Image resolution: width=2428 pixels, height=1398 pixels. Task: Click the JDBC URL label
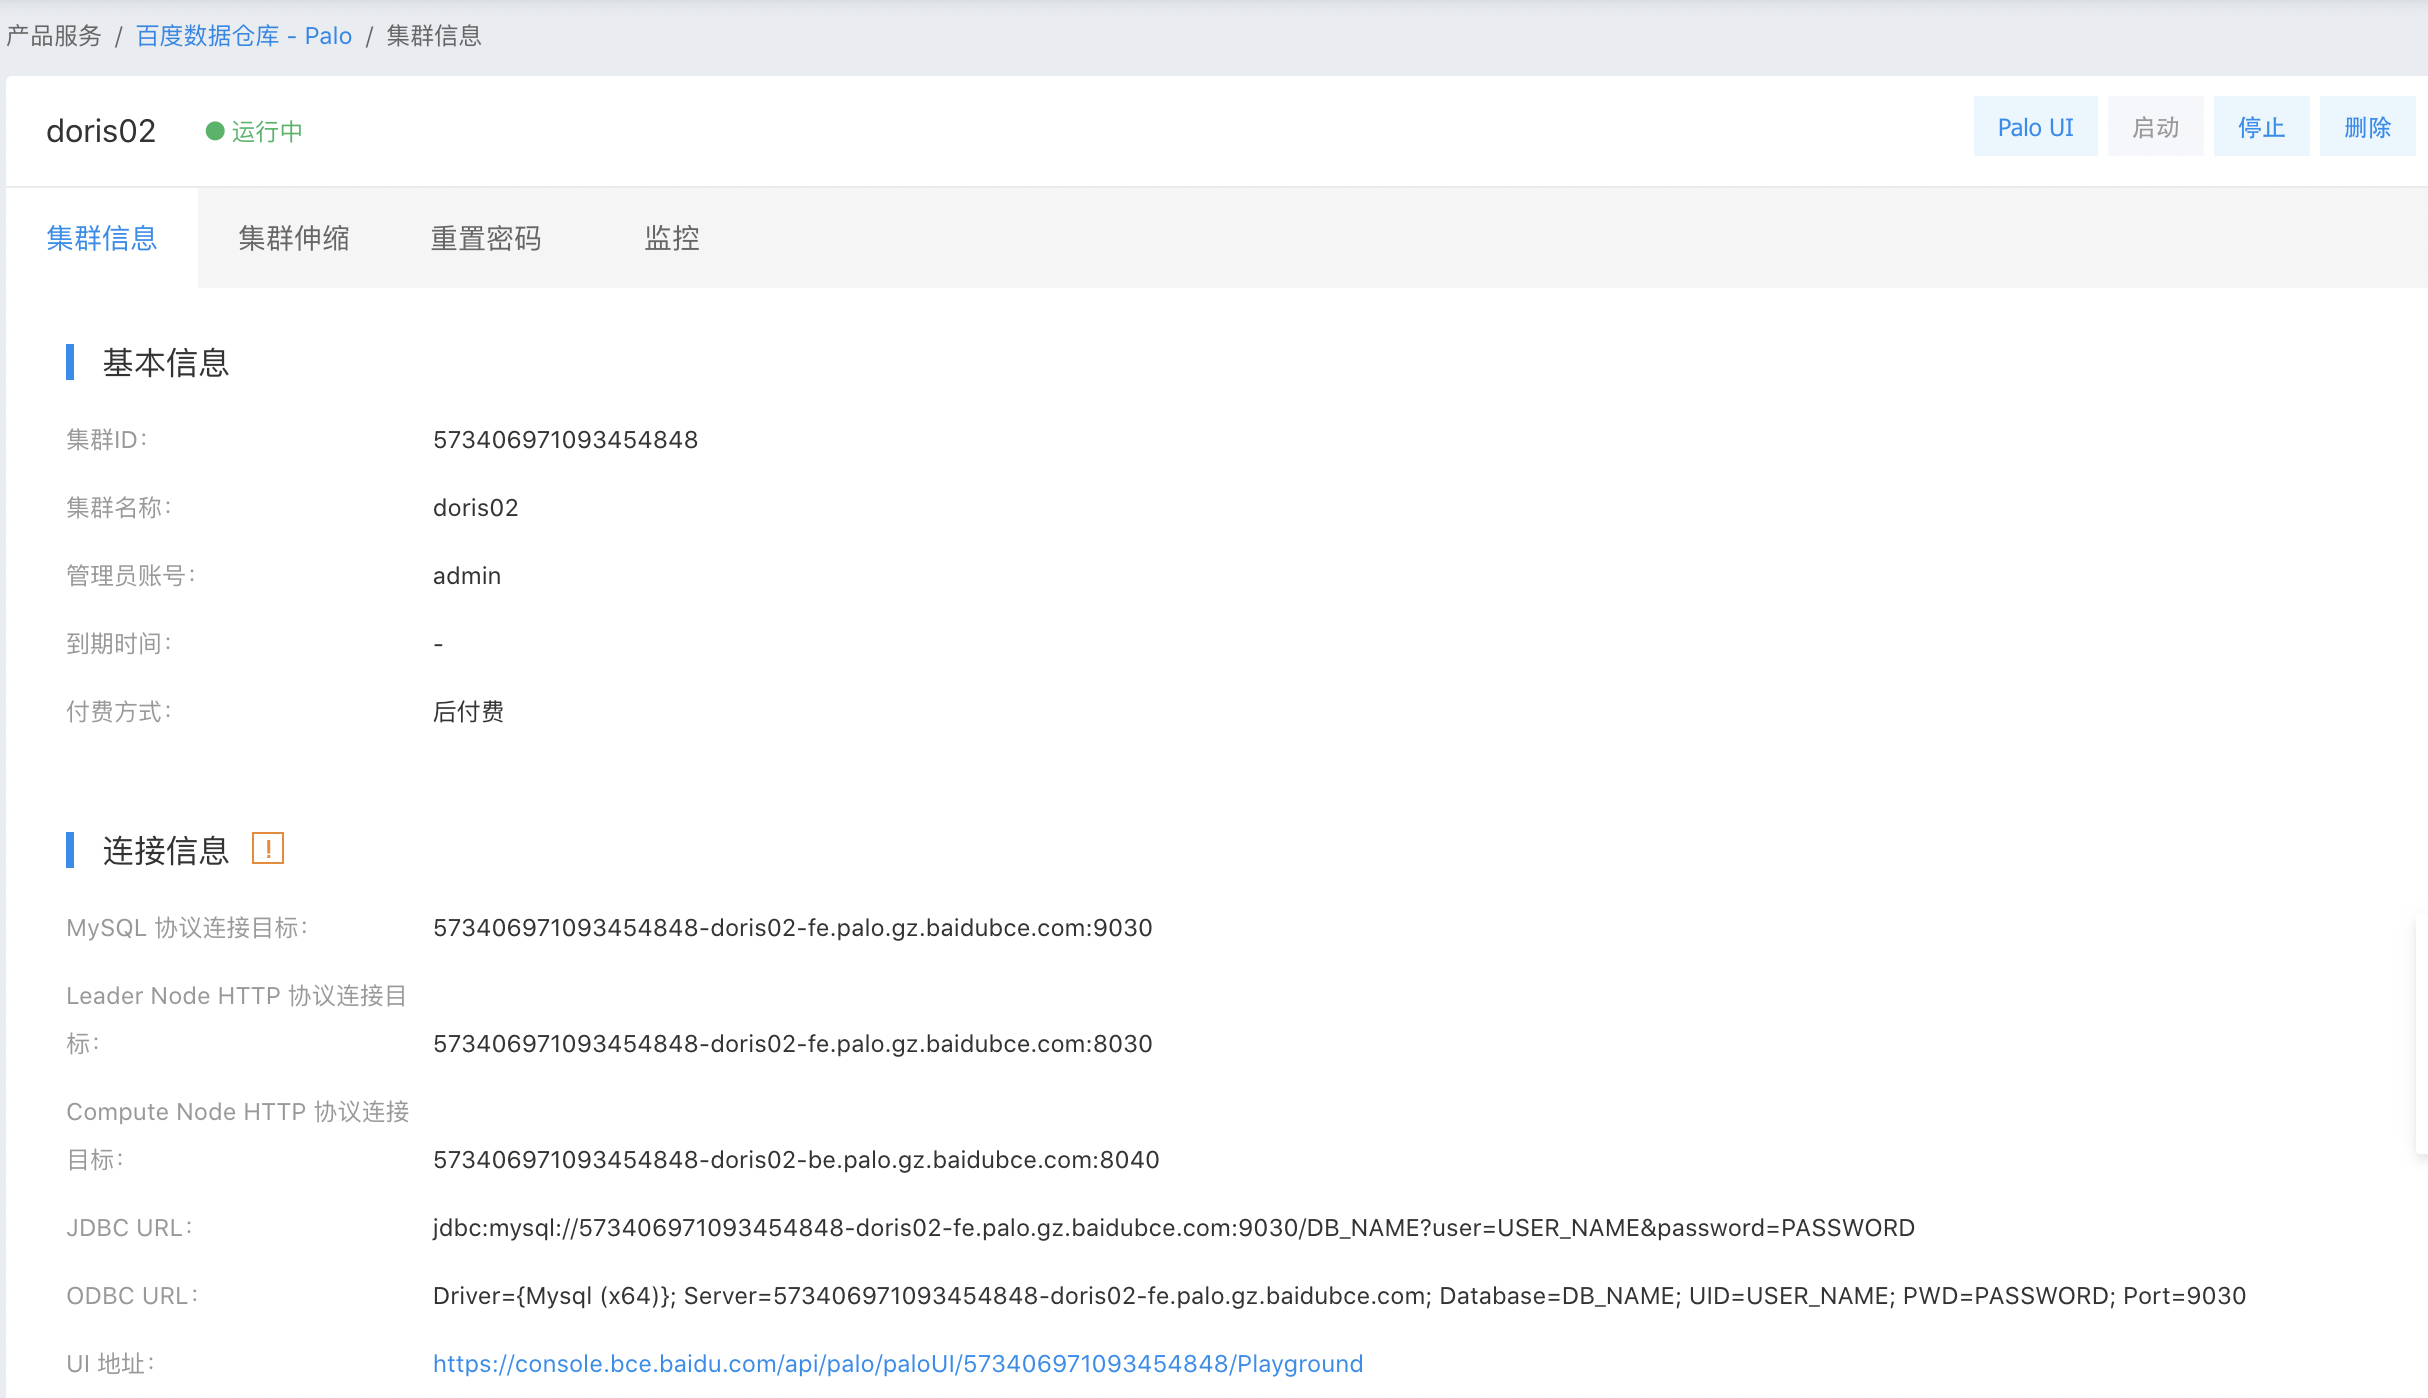click(x=129, y=1228)
